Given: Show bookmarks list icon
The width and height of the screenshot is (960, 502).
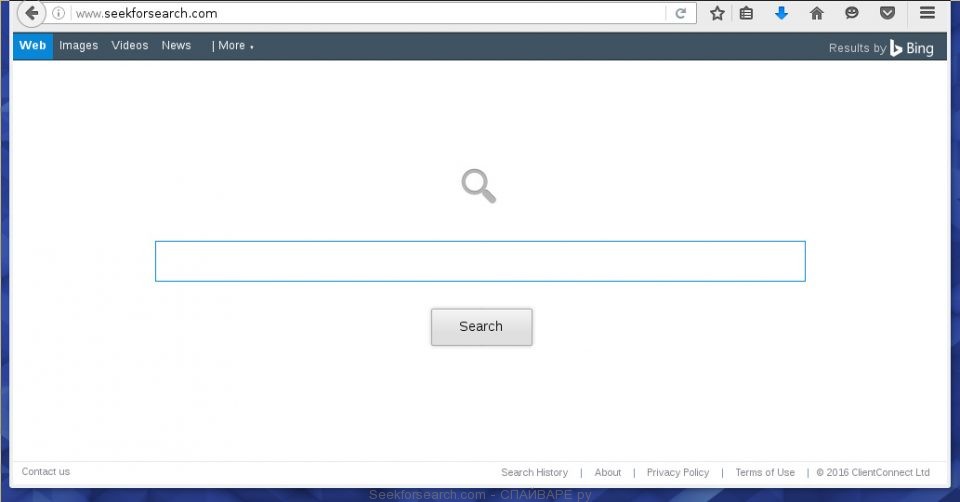Looking at the screenshot, I should [x=746, y=14].
